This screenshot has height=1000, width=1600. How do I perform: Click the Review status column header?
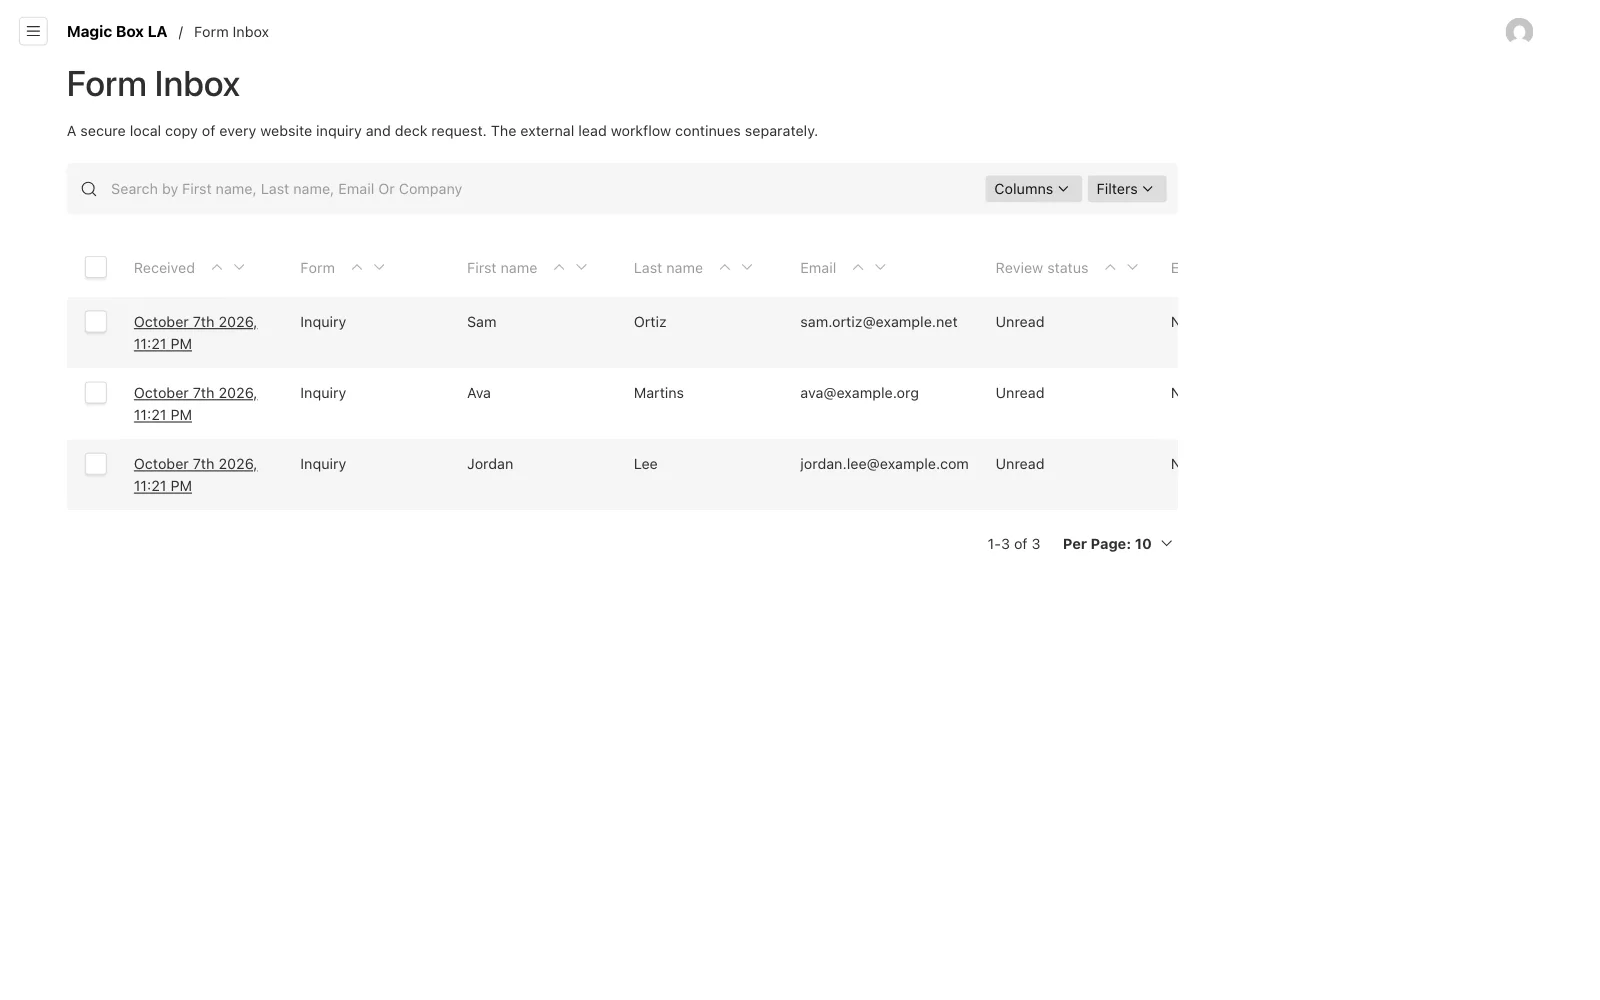1041,268
